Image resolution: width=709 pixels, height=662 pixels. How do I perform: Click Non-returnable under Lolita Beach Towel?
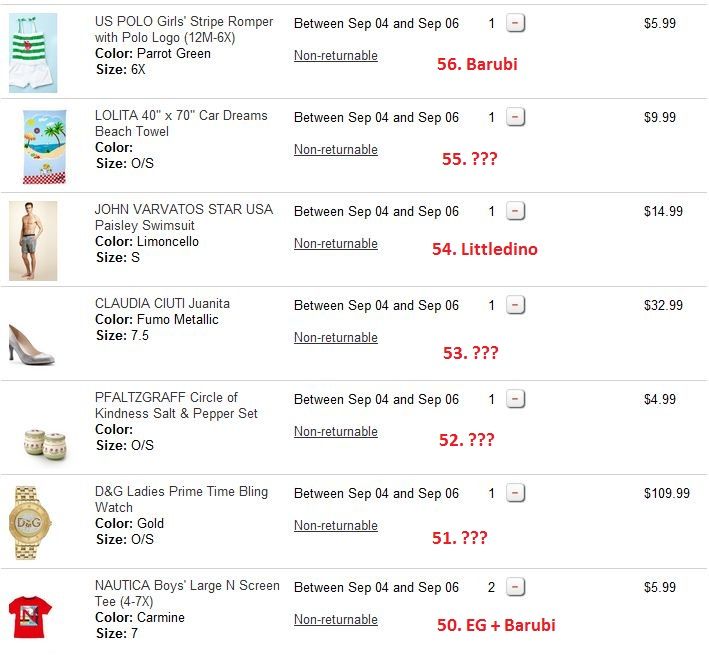335,150
